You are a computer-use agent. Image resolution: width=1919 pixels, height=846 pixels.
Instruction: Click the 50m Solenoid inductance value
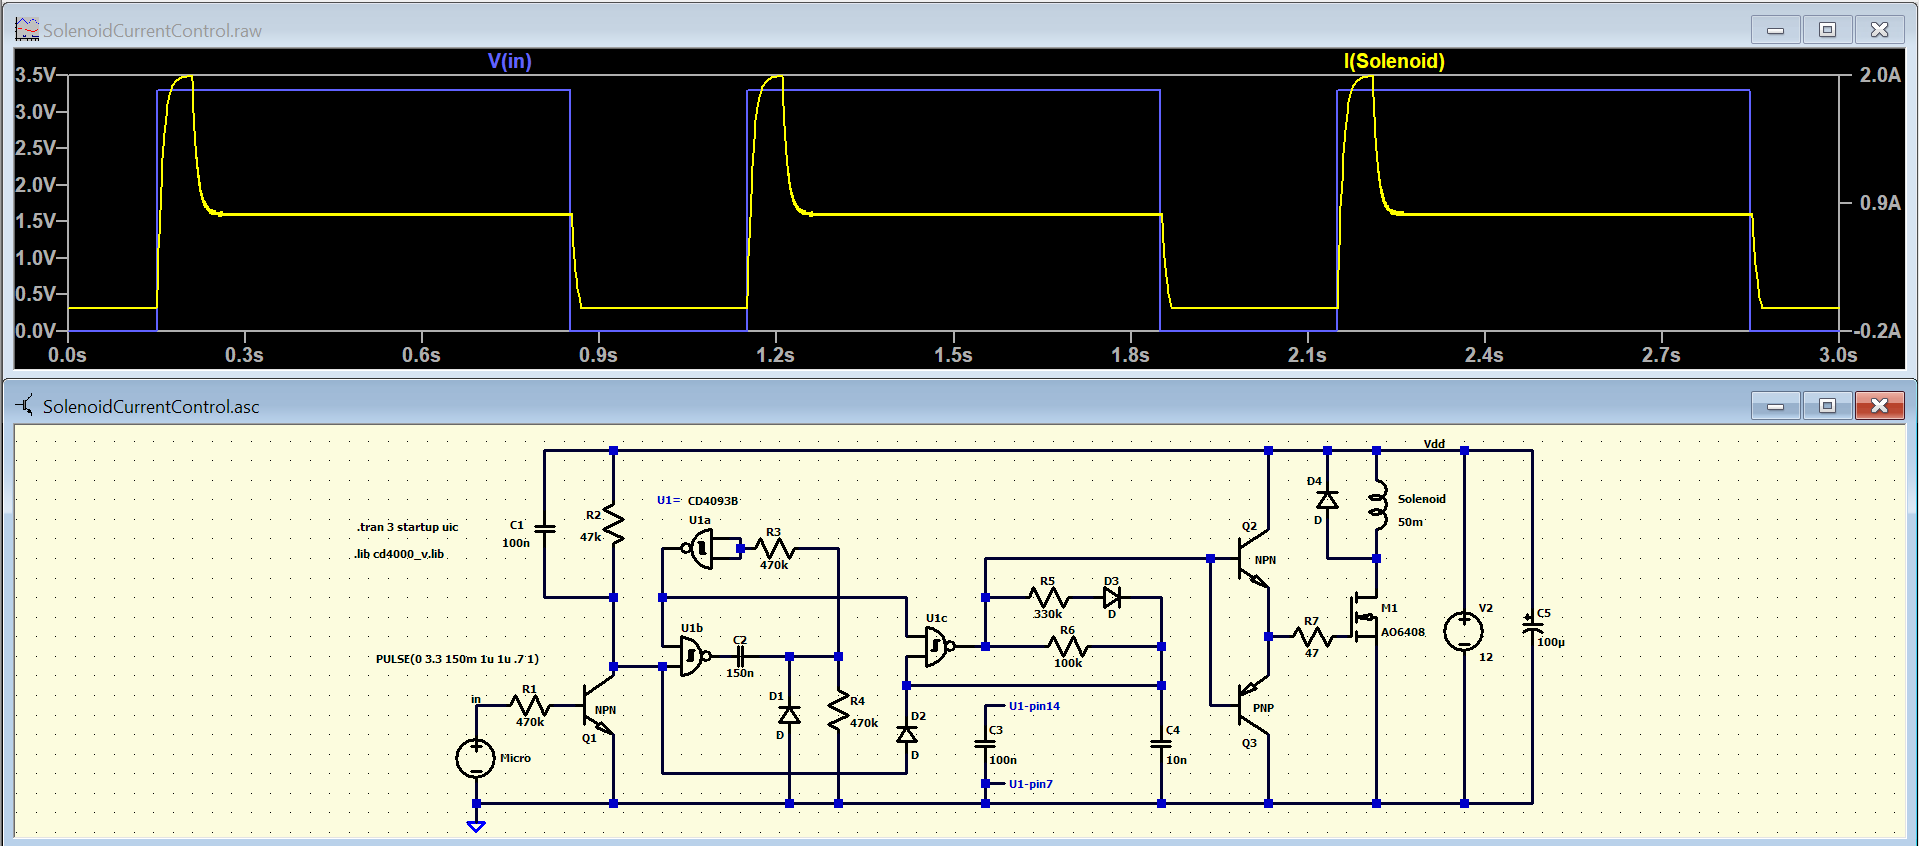pos(1410,522)
